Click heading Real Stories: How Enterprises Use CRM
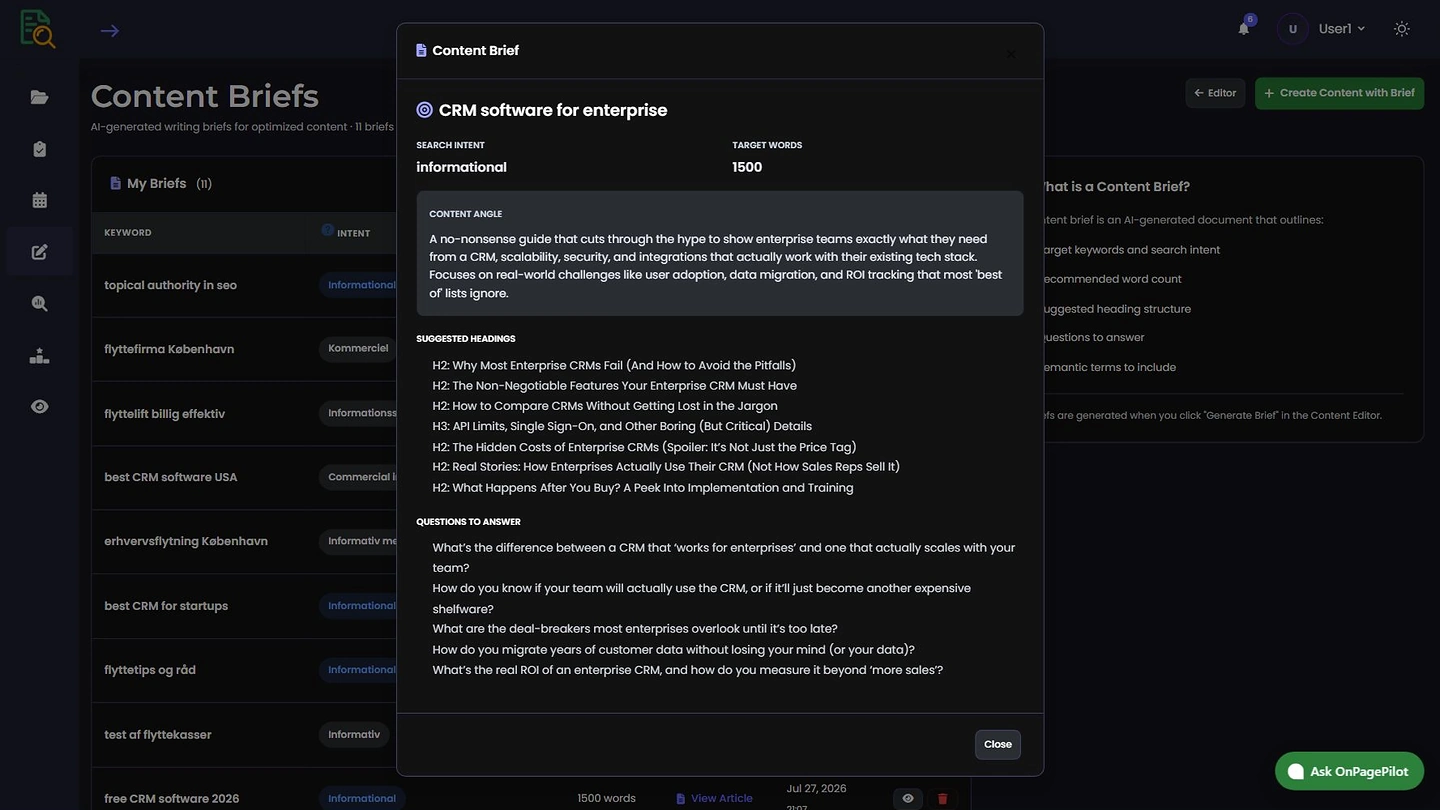The height and width of the screenshot is (810, 1440). 666,467
